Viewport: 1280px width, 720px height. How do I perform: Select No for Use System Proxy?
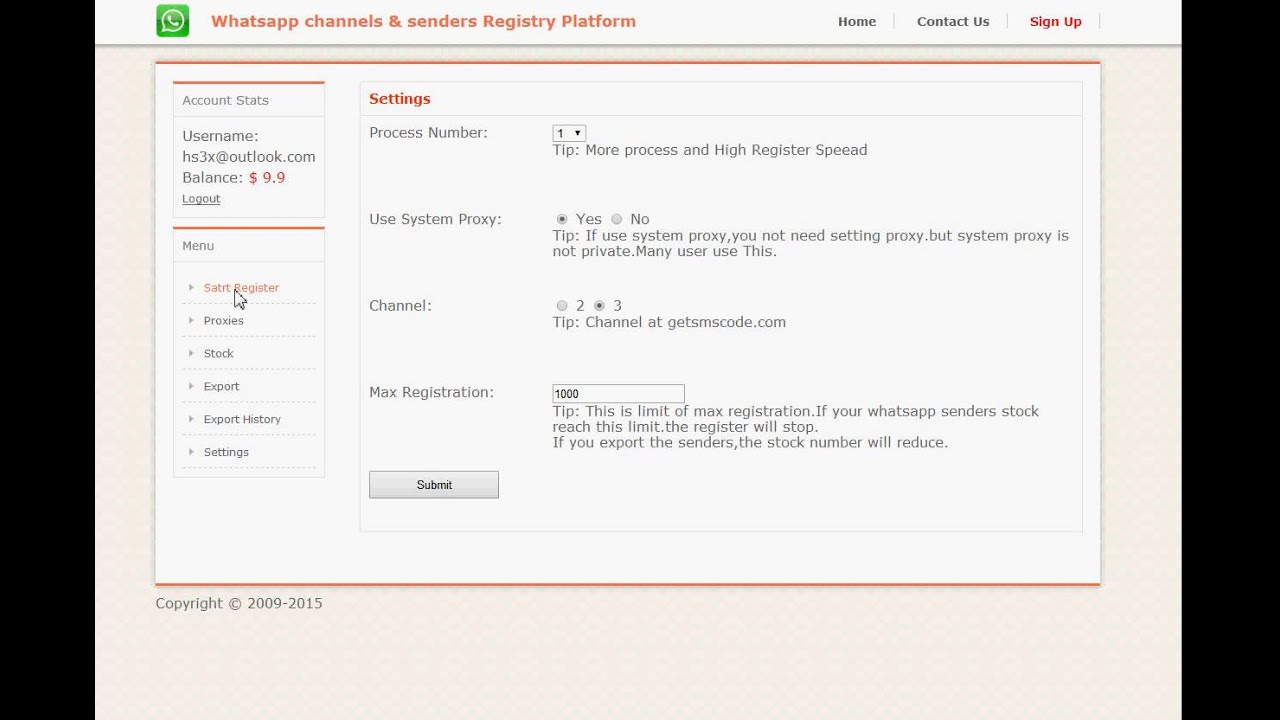click(616, 219)
